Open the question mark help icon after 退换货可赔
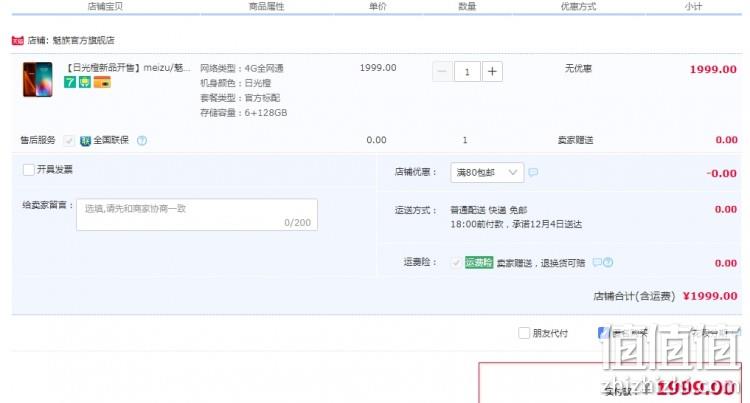Viewport: 750px width, 403px height. tap(608, 262)
